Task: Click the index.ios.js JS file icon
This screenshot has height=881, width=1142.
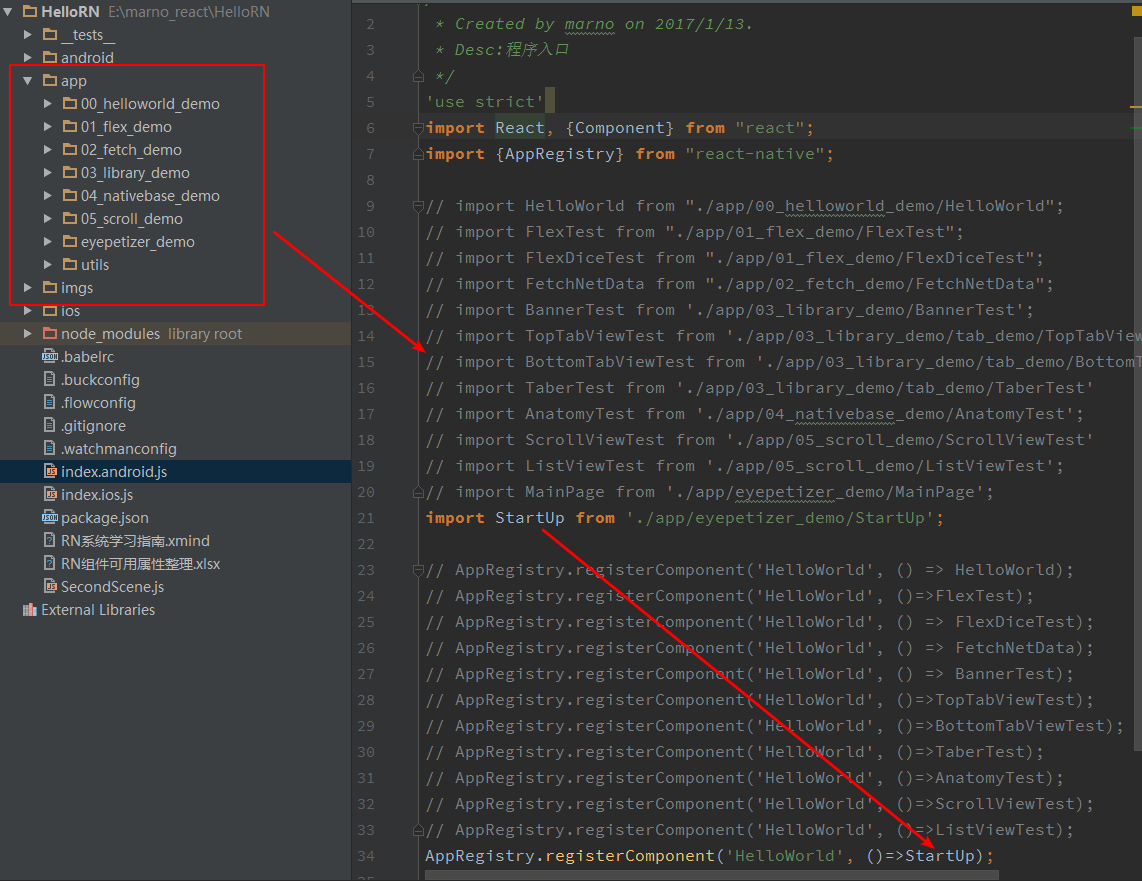Action: pyautogui.click(x=50, y=494)
